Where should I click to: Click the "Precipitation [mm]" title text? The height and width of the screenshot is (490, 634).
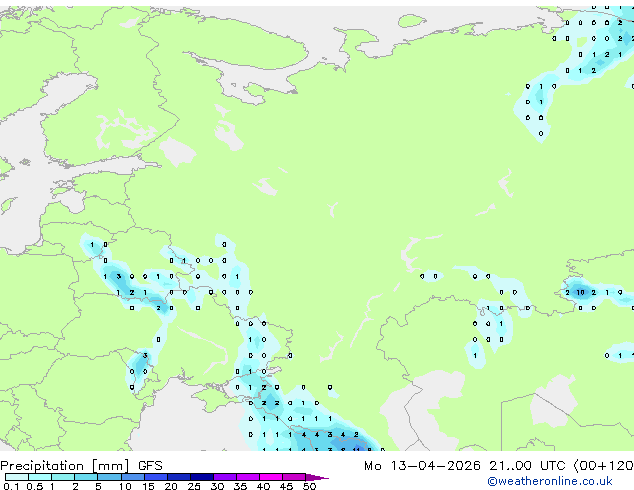pyautogui.click(x=65, y=466)
